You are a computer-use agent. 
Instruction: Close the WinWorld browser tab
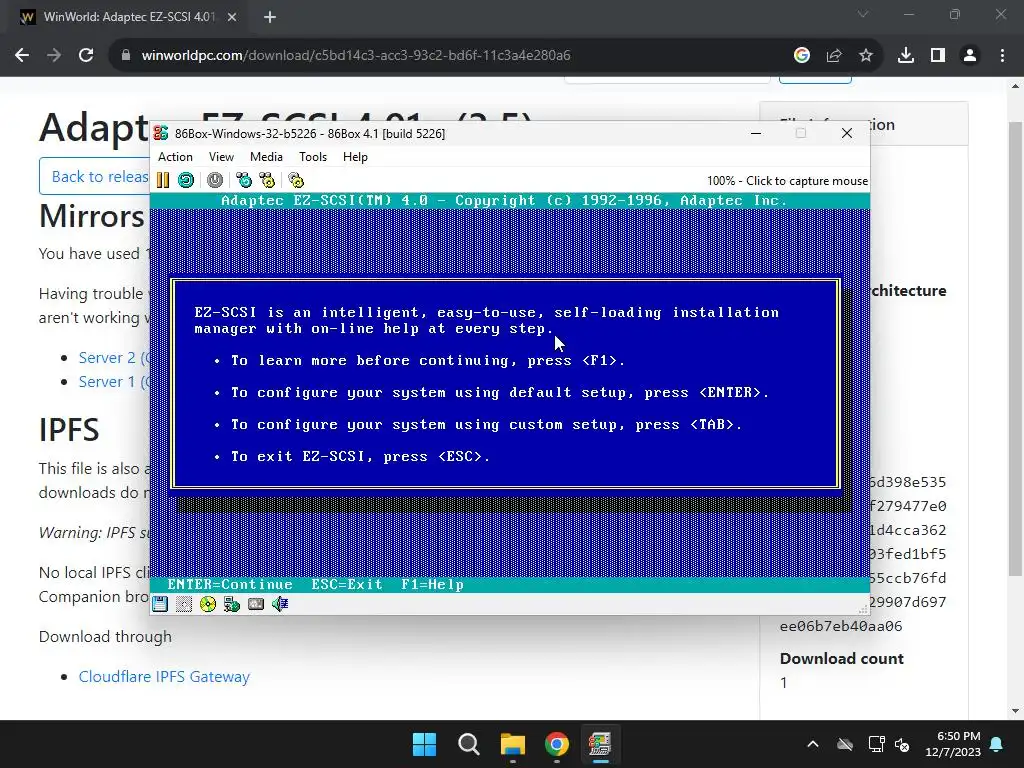[x=232, y=18]
